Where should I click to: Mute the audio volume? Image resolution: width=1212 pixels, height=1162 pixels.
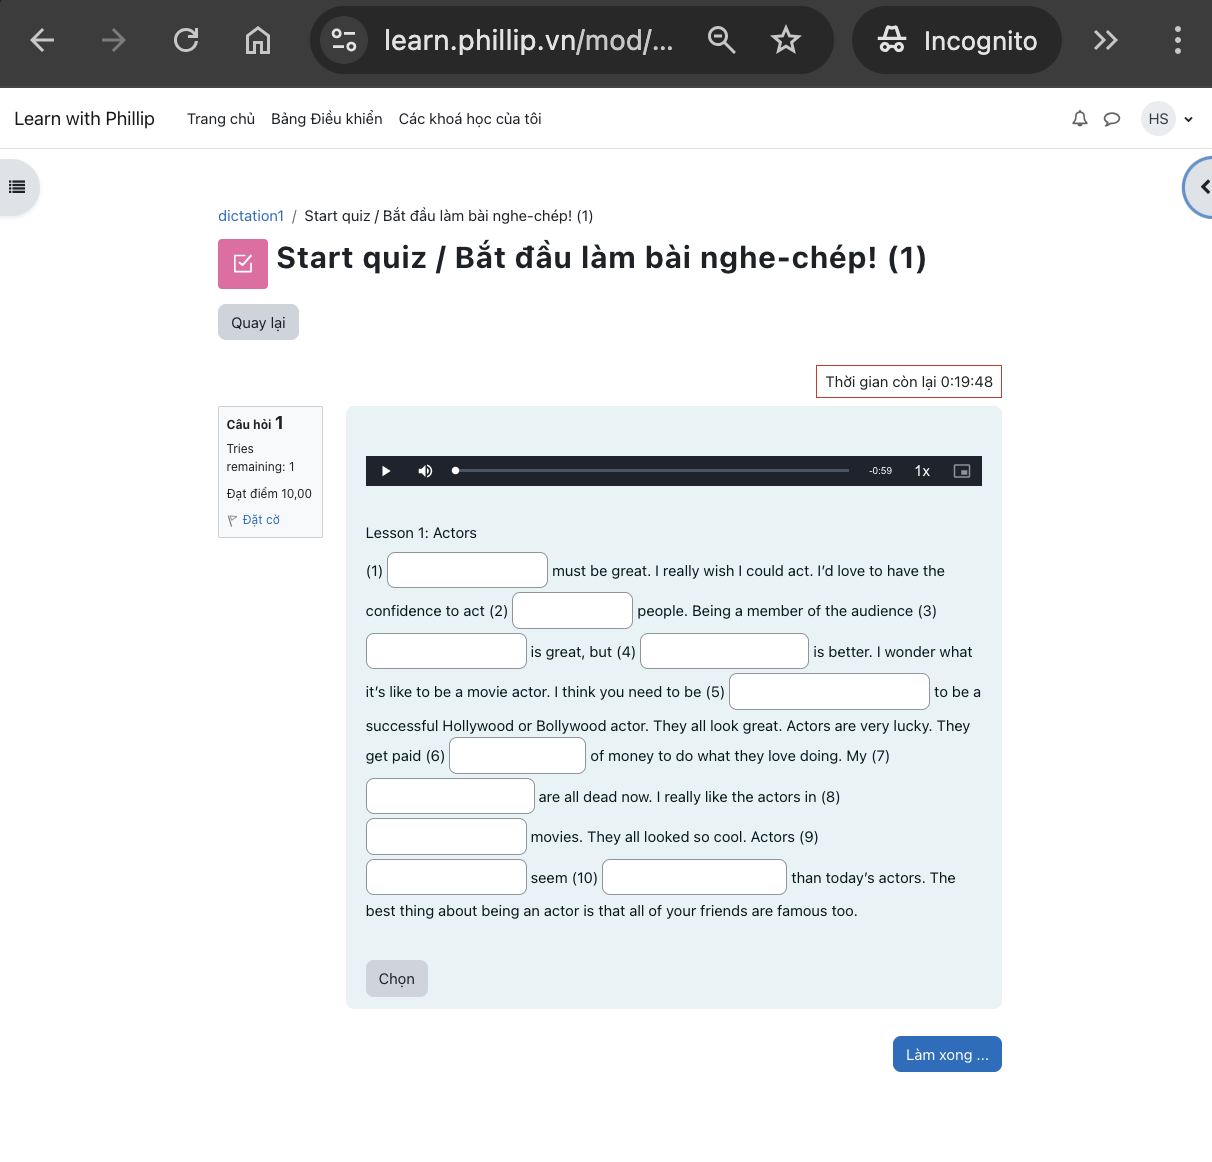pyautogui.click(x=425, y=470)
